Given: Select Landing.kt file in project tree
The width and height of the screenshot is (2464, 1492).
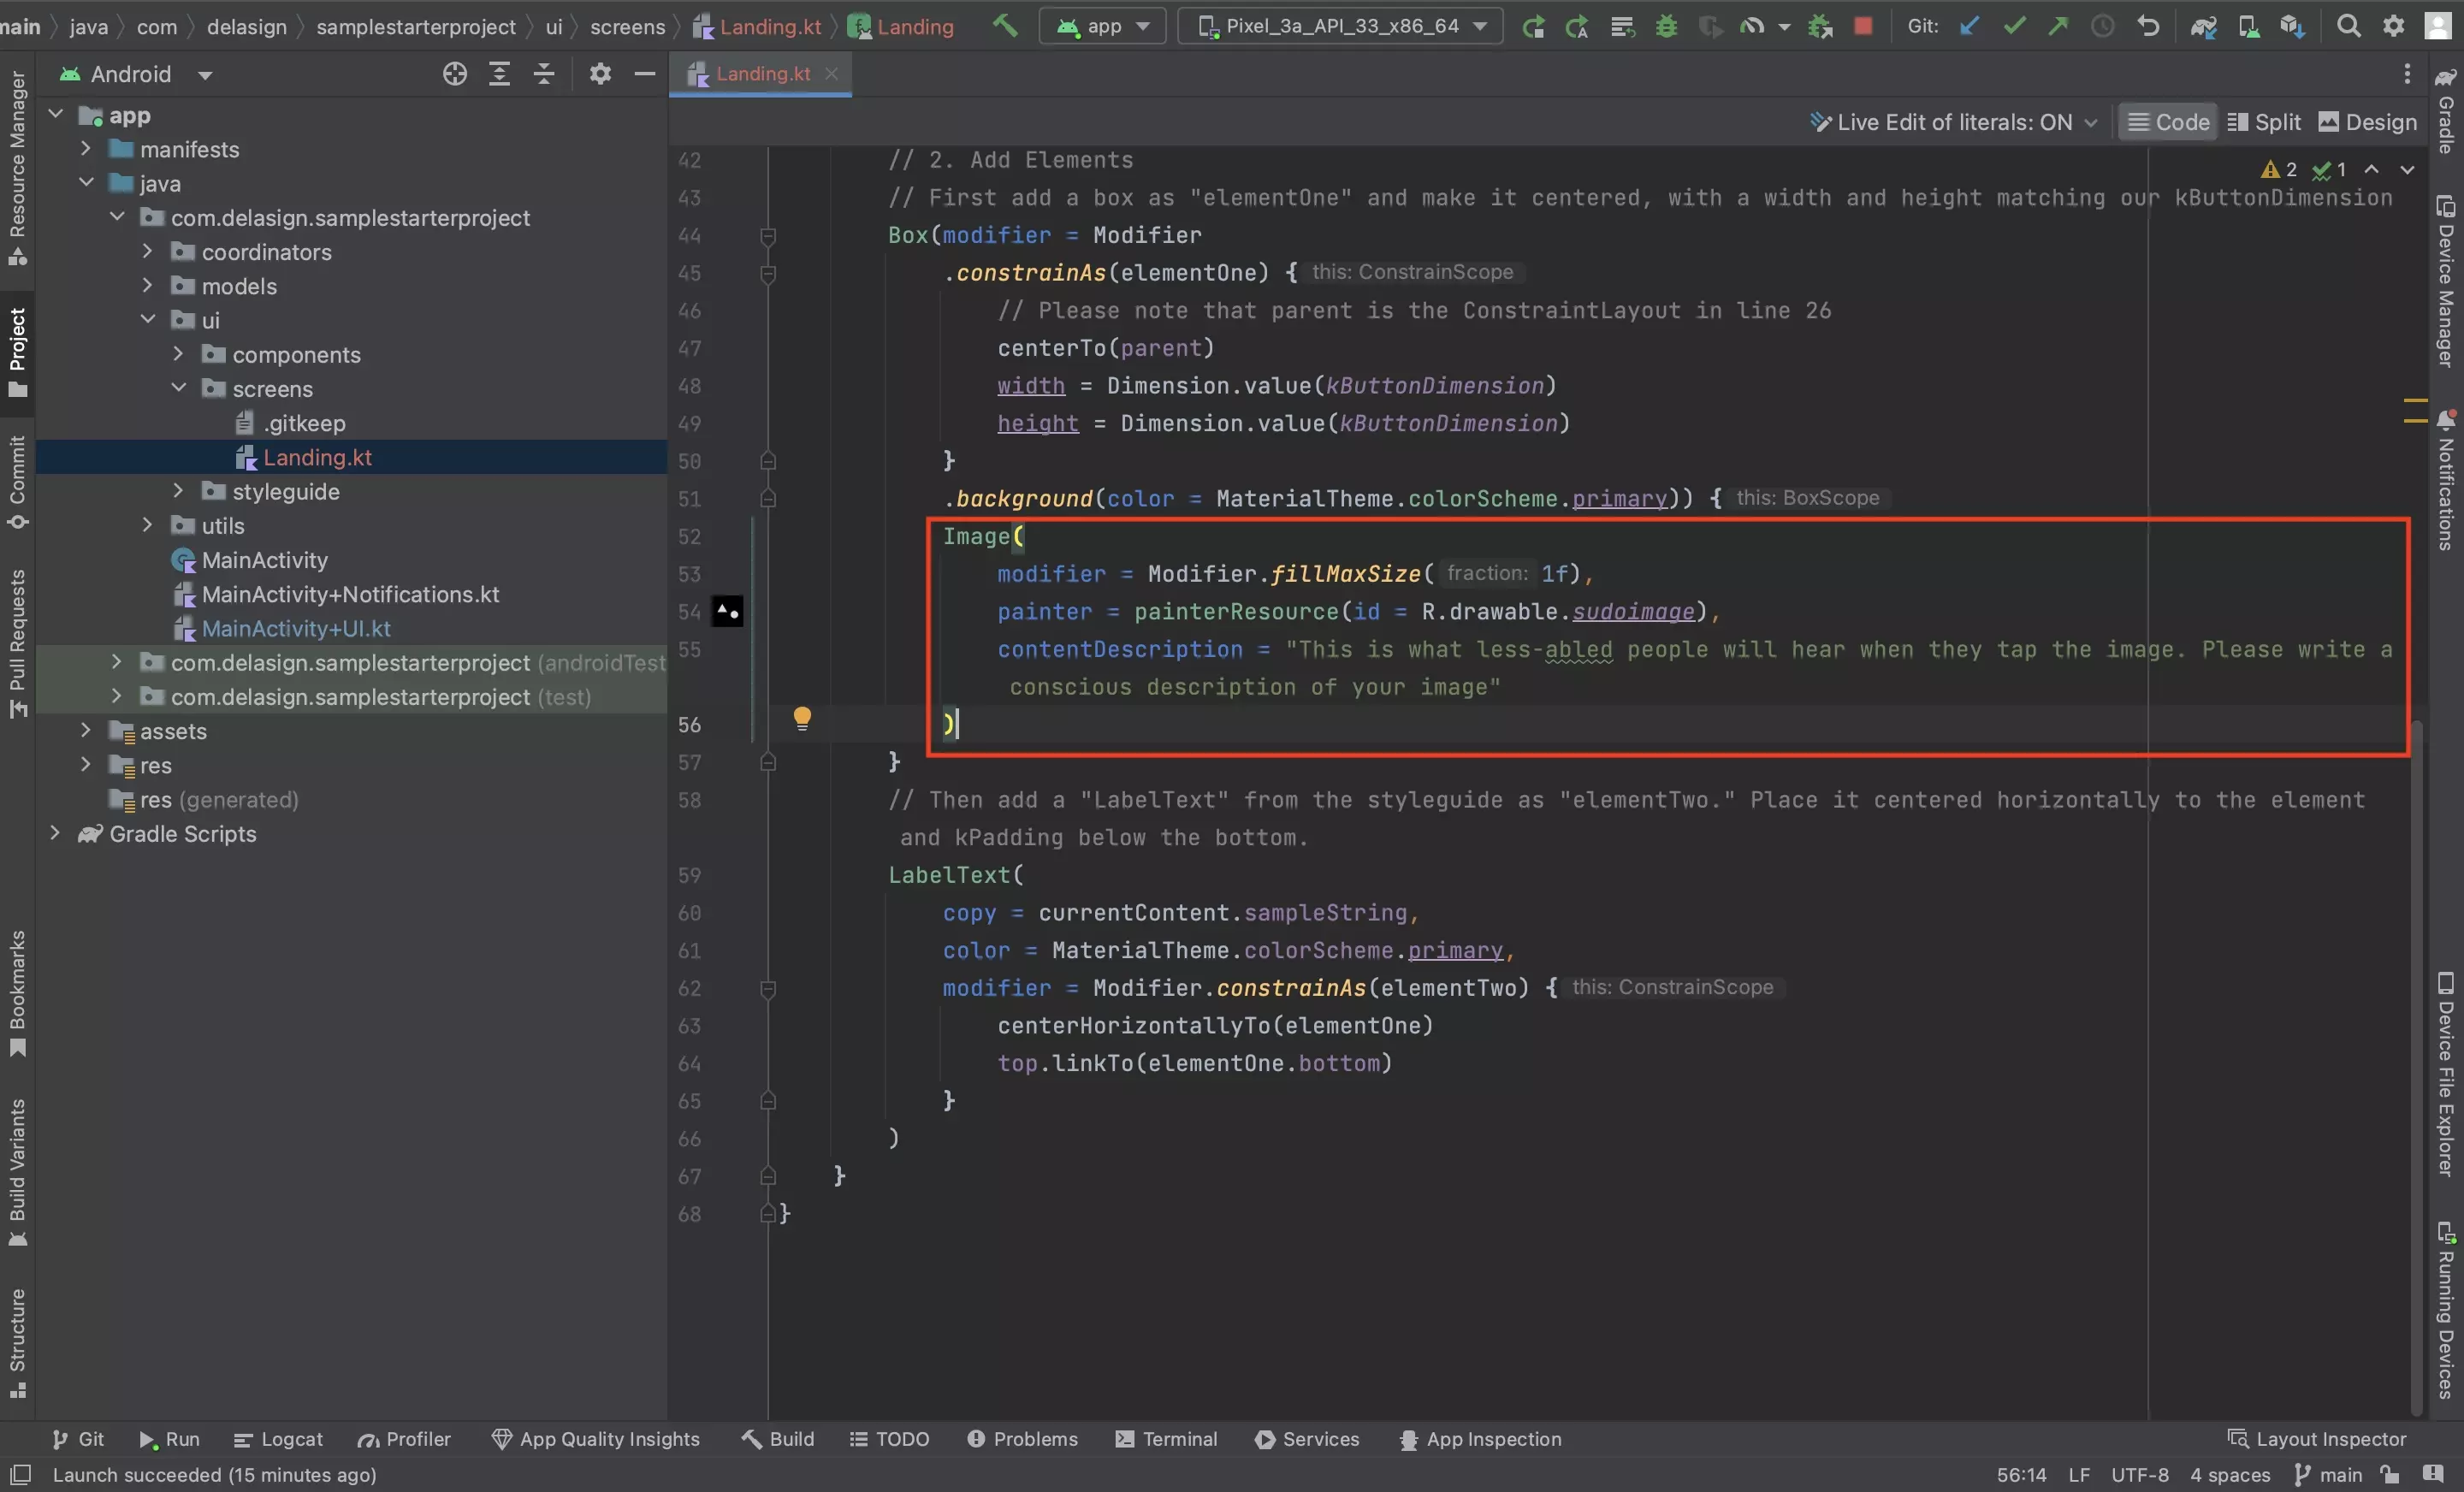Looking at the screenshot, I should [318, 456].
